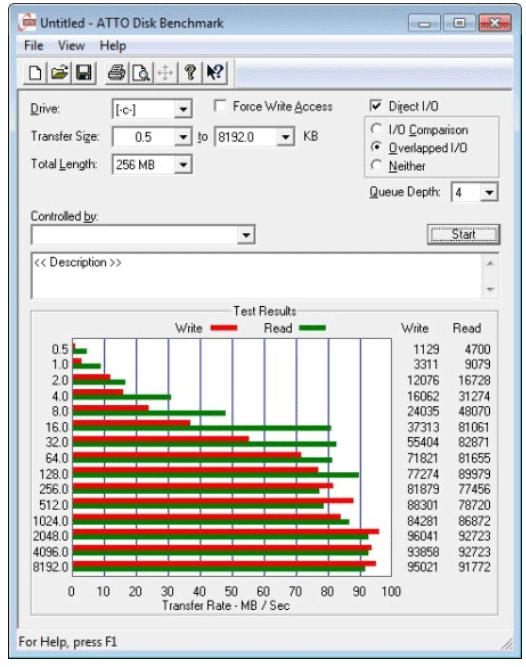The width and height of the screenshot is (526, 667).
Task: Click the Write value 96041
Action: click(x=423, y=536)
